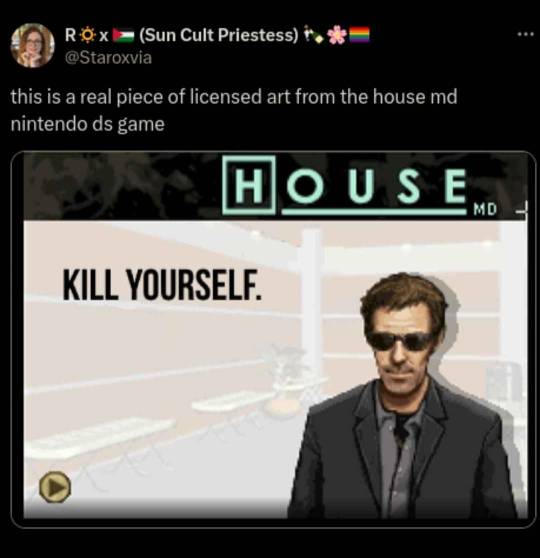Viewport: 540px width, 558px height.
Task: Click the pink flower emoji in name
Action: (x=336, y=35)
